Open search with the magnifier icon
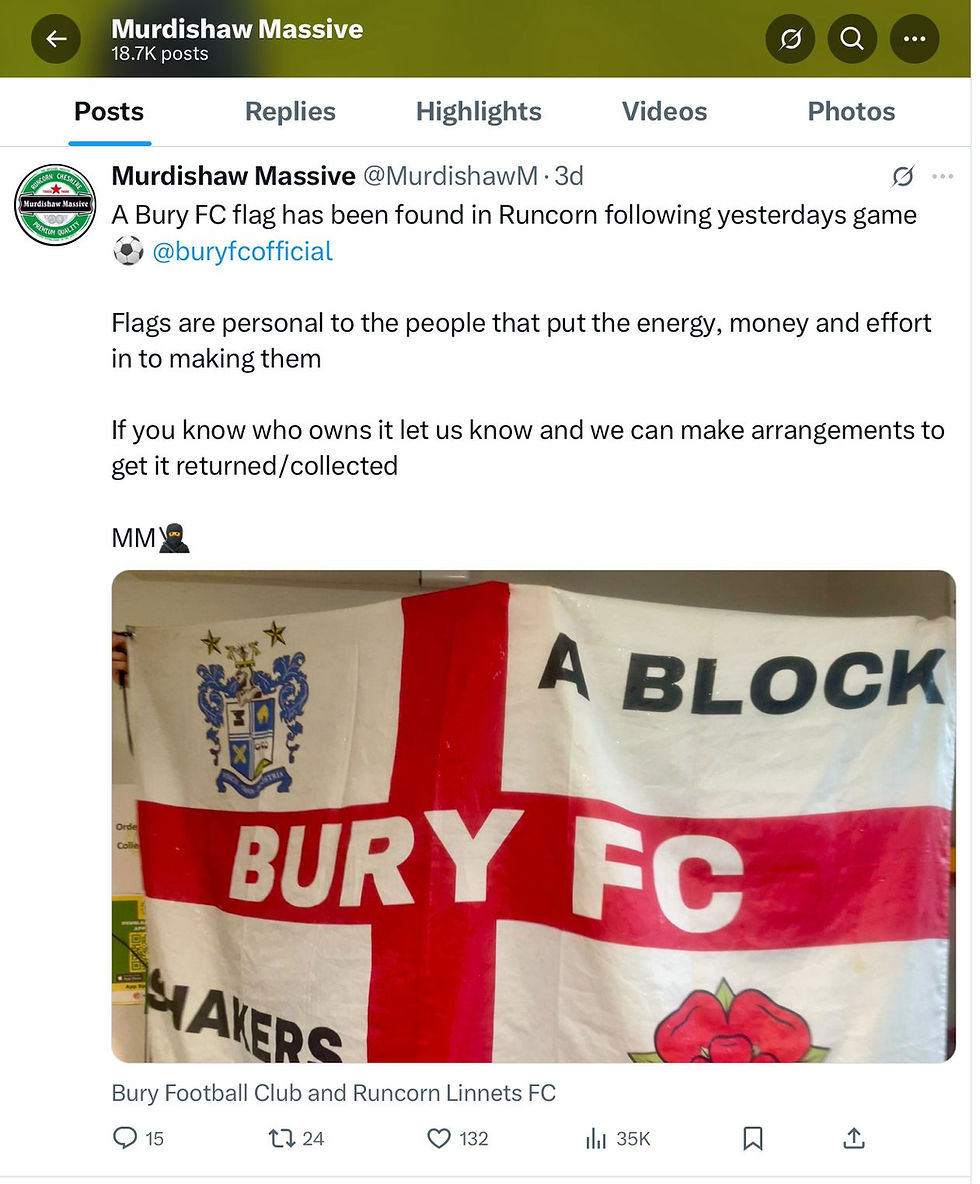The width and height of the screenshot is (980, 1184). (852, 39)
